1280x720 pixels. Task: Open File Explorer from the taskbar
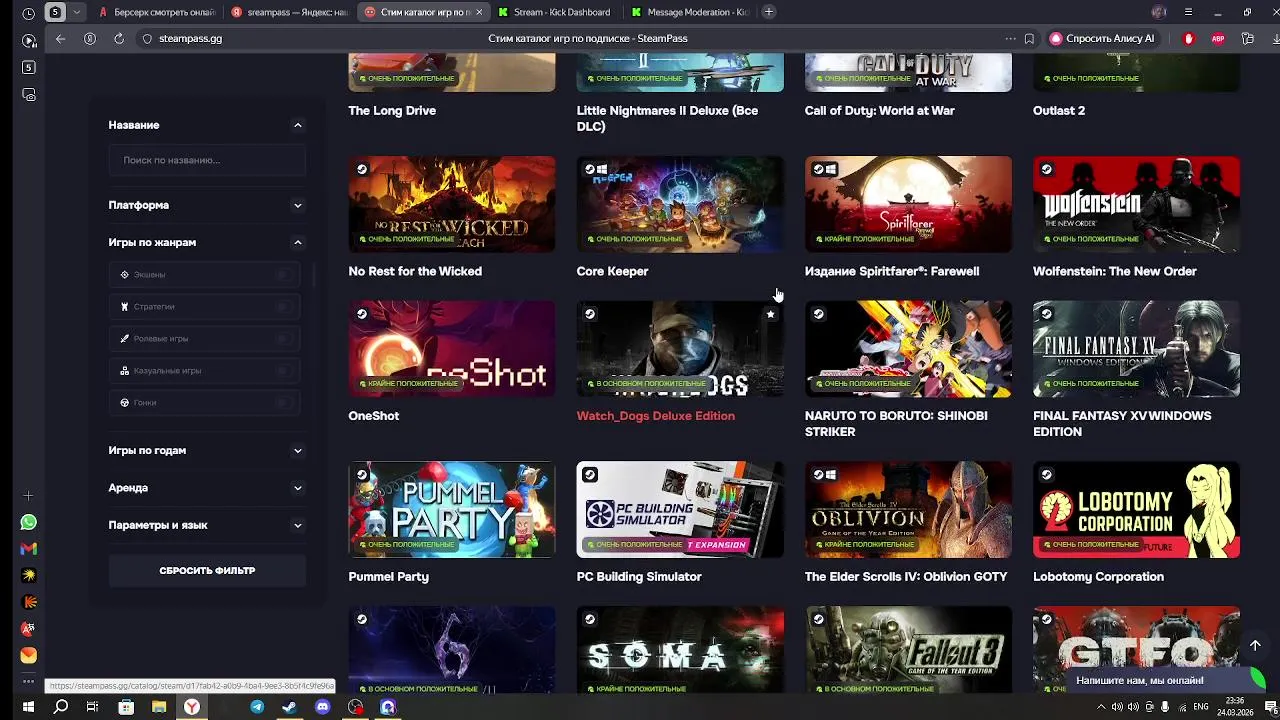[158, 707]
